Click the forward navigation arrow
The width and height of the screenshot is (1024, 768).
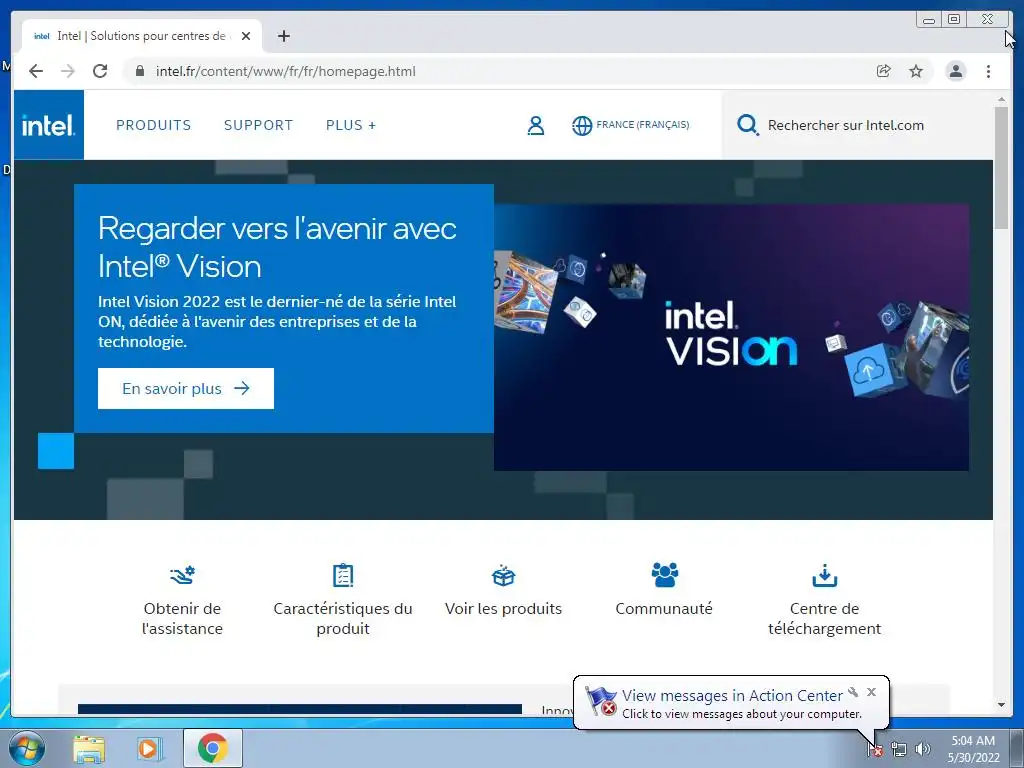pos(68,71)
